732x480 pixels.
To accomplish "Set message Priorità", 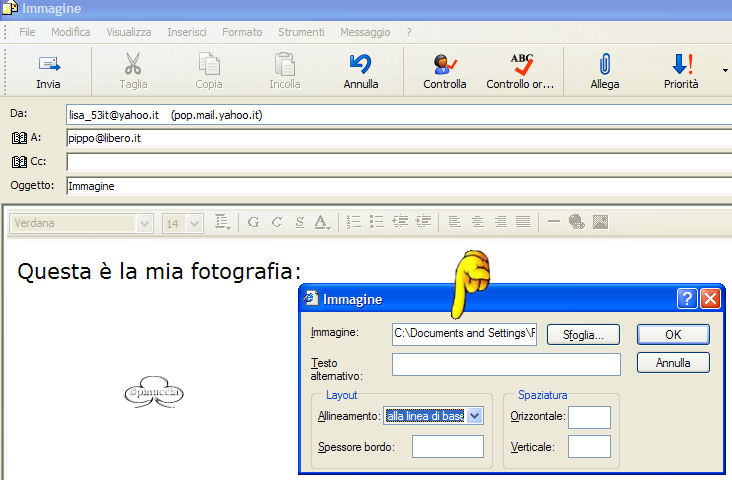I will pos(681,71).
